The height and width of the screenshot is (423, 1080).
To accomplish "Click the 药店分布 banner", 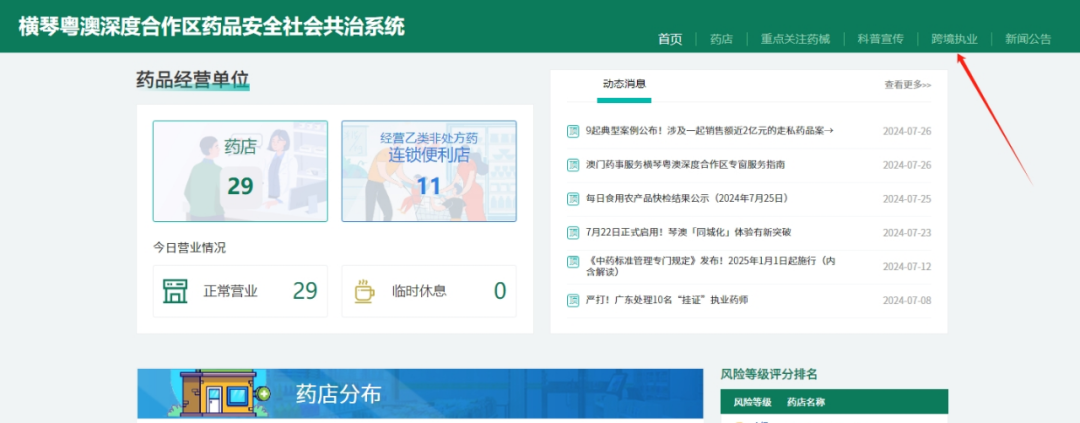I will [x=420, y=393].
